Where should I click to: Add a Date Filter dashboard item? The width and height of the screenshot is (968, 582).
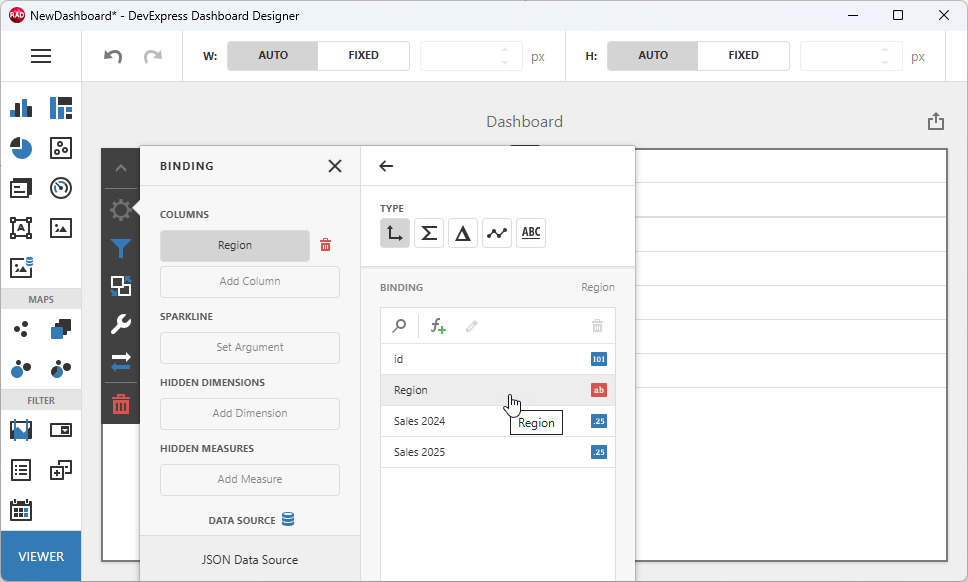pos(21,512)
